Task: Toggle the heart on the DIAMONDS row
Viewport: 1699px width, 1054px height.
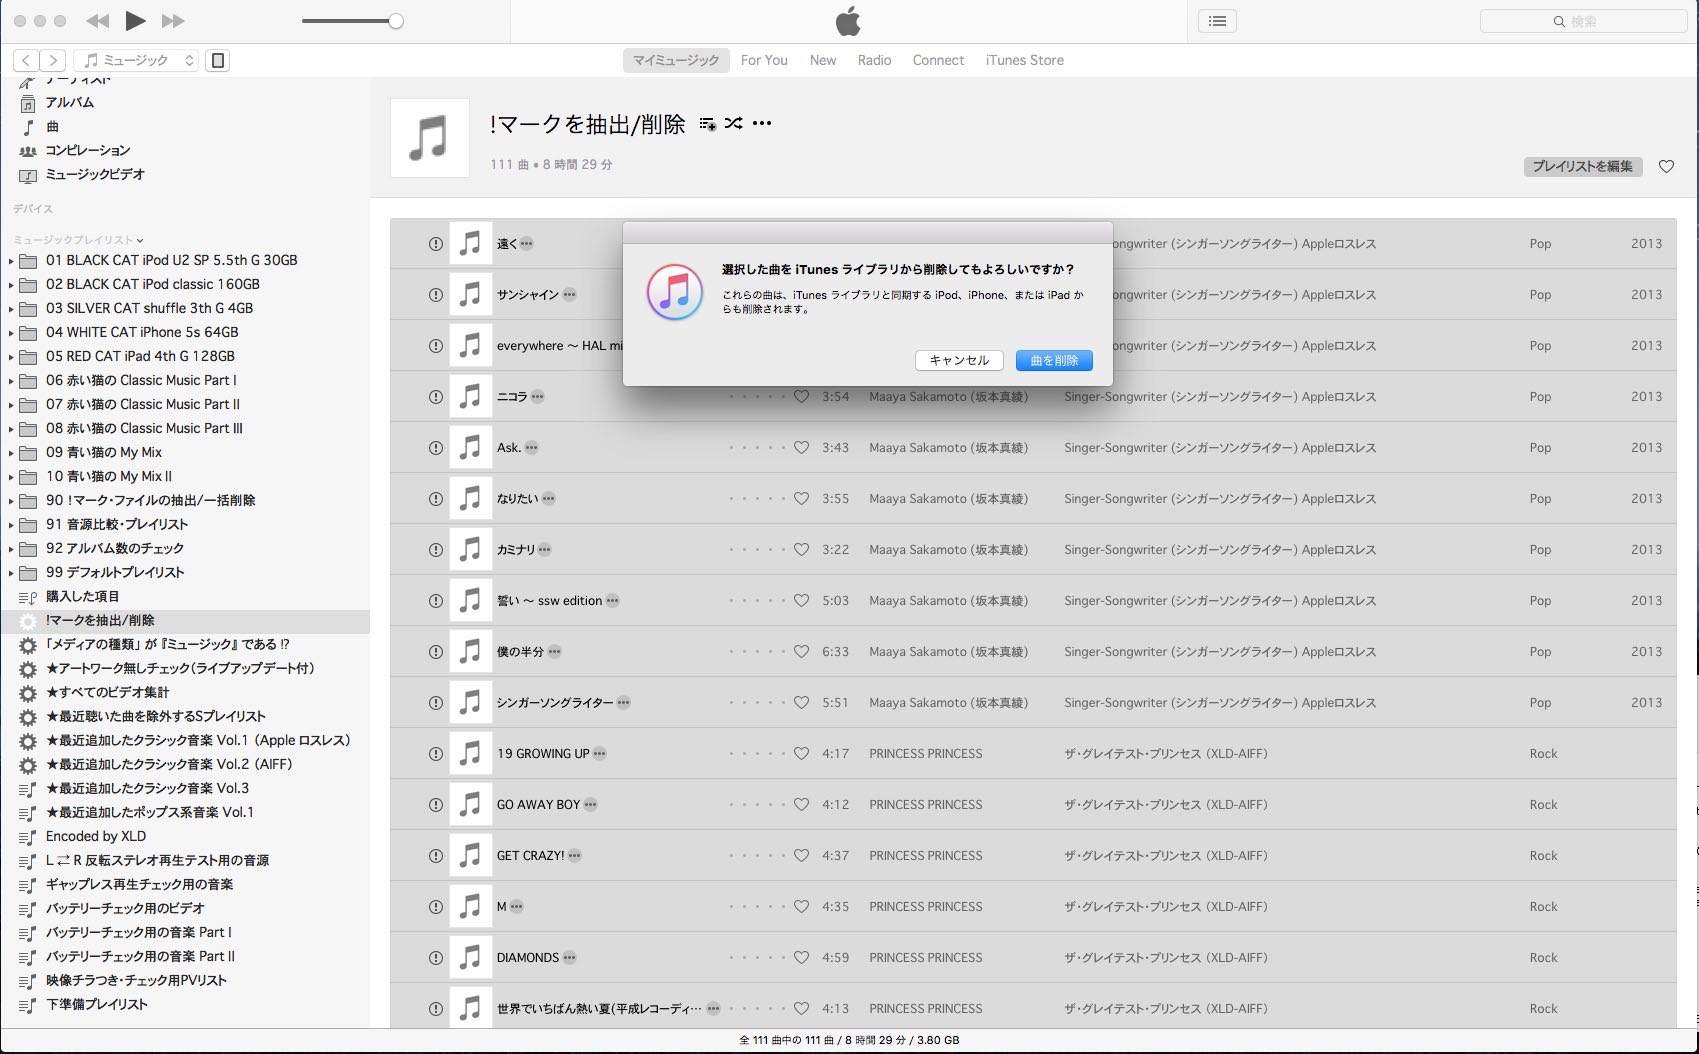Action: pos(801,958)
